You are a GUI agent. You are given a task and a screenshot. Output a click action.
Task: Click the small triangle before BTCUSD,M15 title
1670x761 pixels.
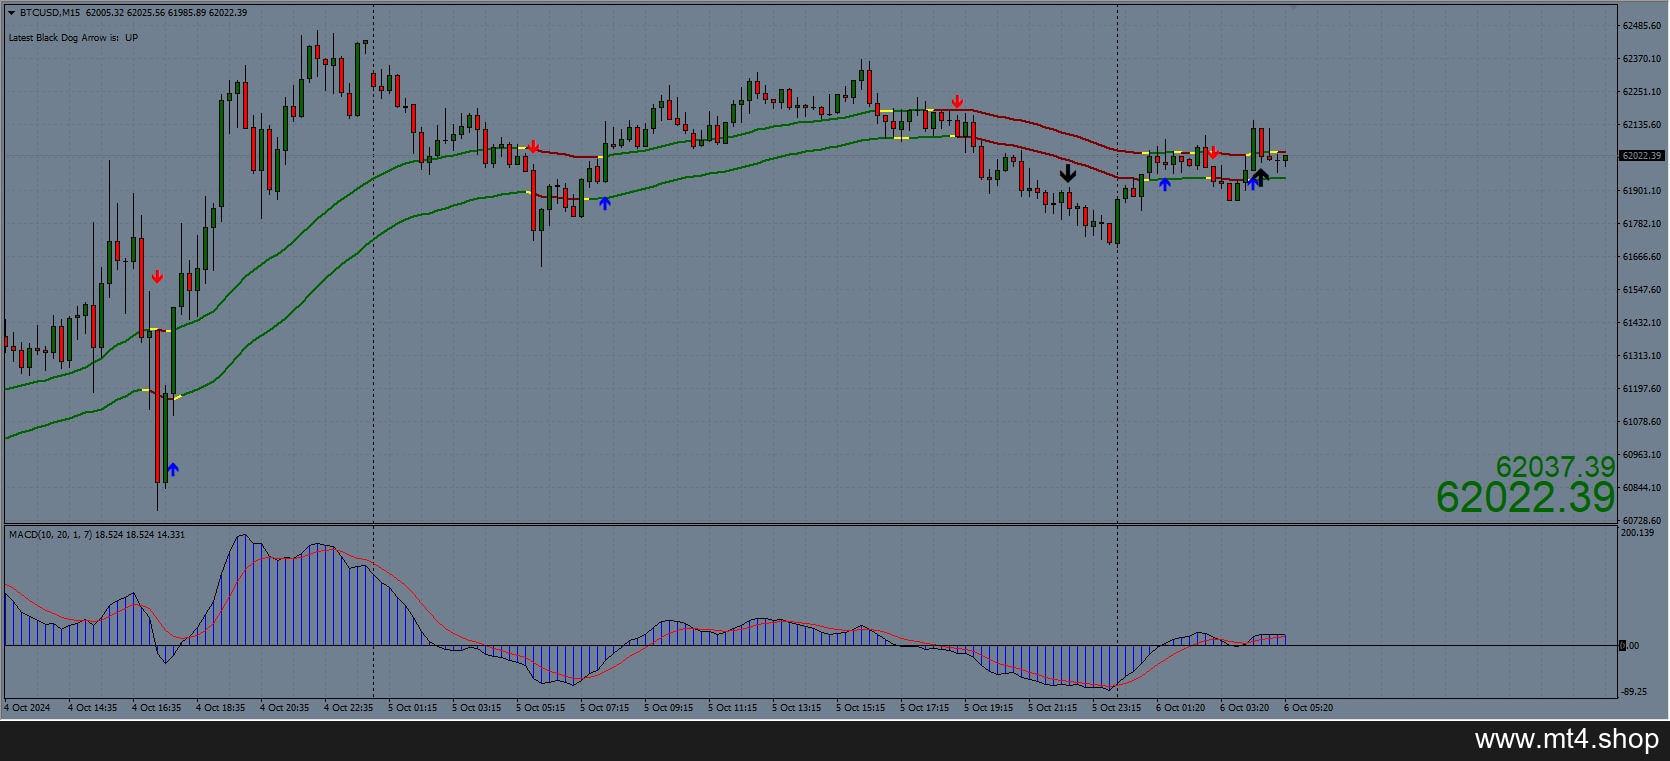pos(11,13)
